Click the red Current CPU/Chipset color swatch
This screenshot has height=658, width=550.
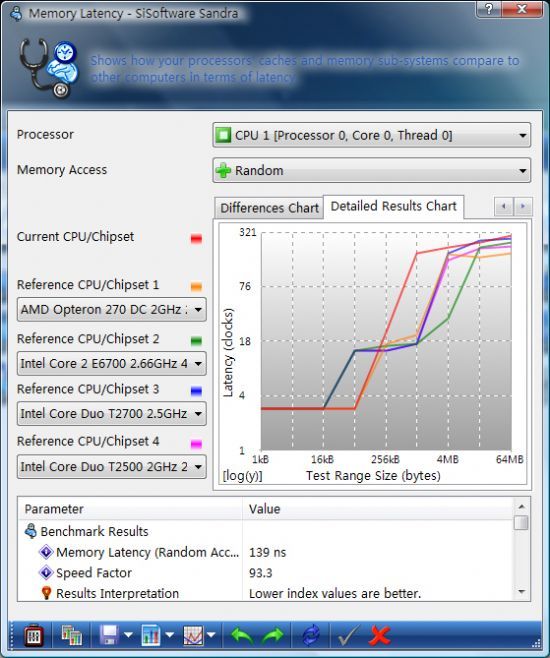point(196,239)
